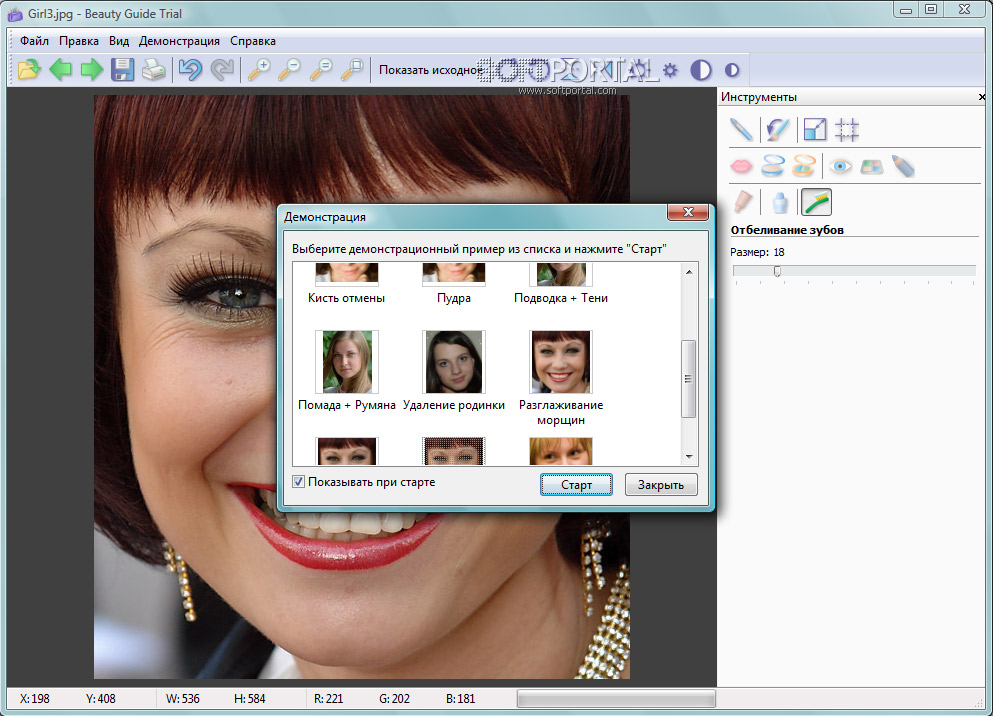
Task: Select the crop tool in Инструменты
Action: 848,129
